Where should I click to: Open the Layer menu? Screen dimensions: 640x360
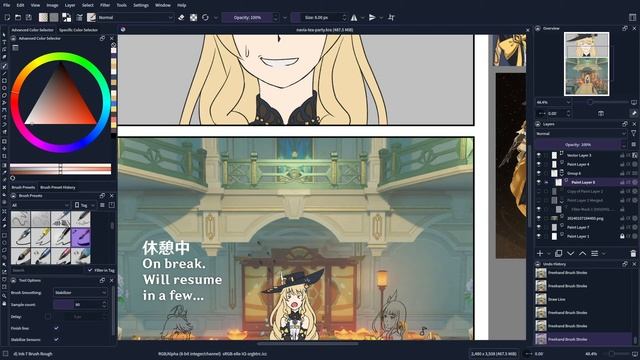click(x=70, y=5)
